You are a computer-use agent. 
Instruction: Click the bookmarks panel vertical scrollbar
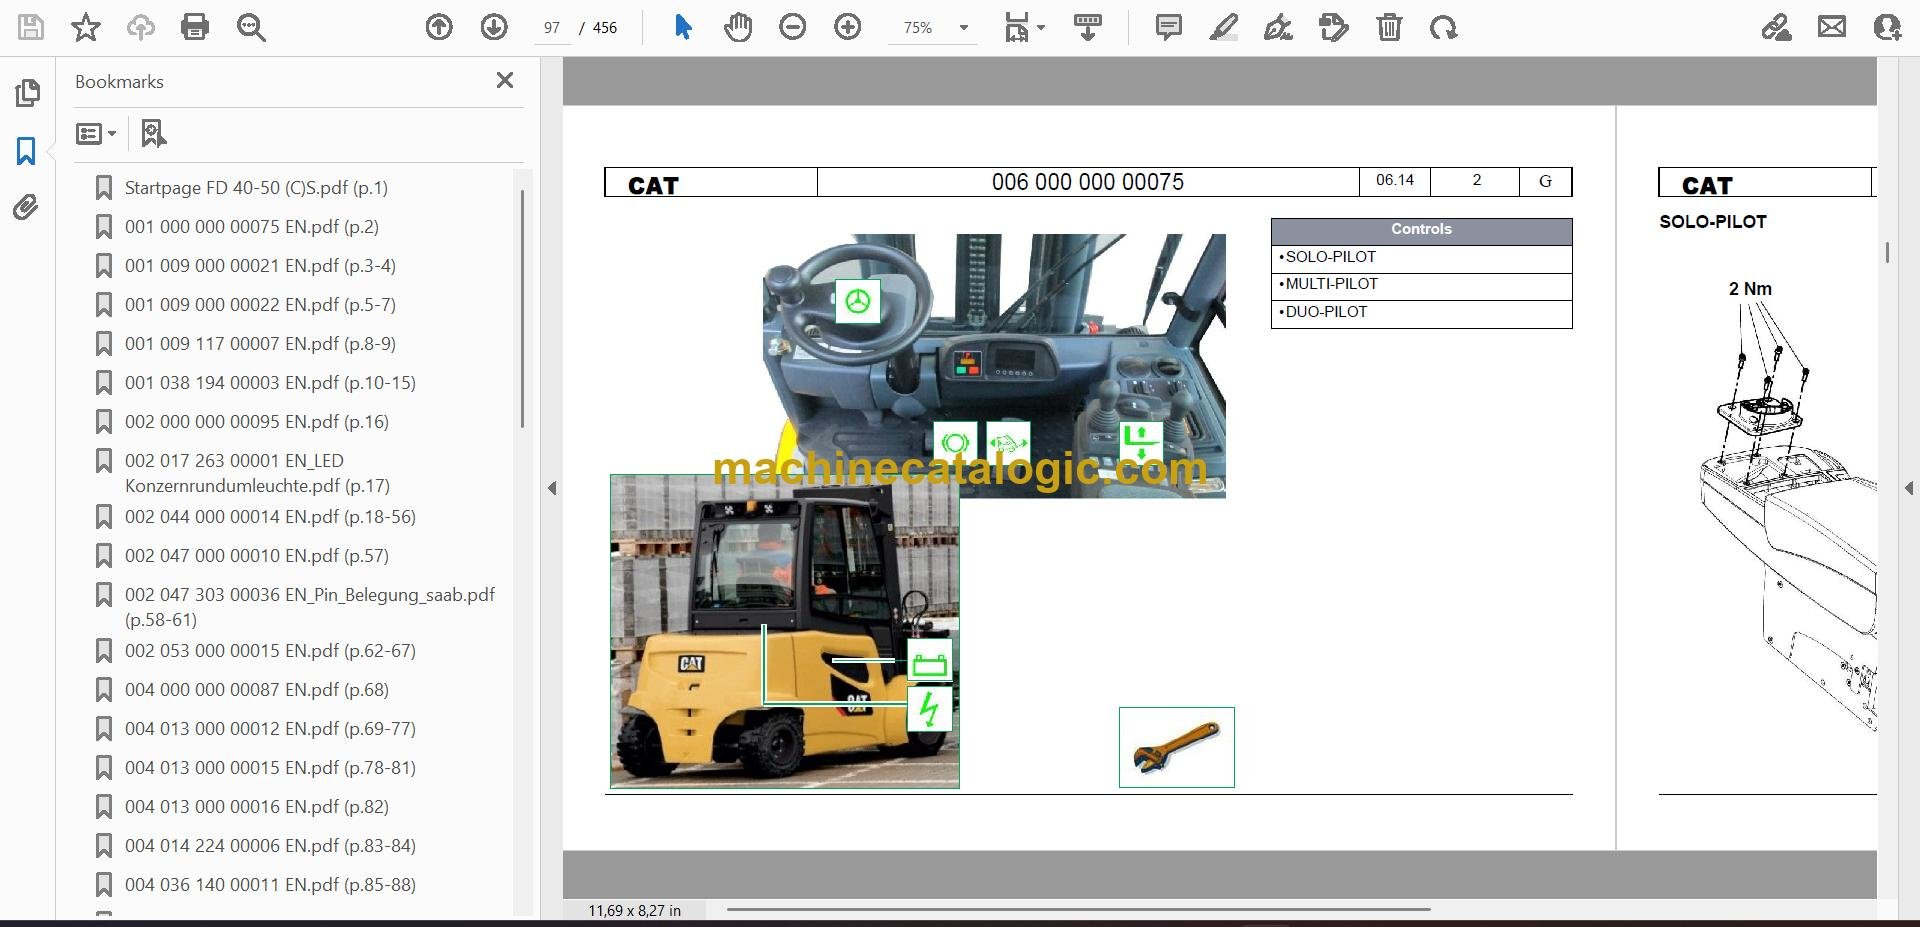[x=522, y=310]
